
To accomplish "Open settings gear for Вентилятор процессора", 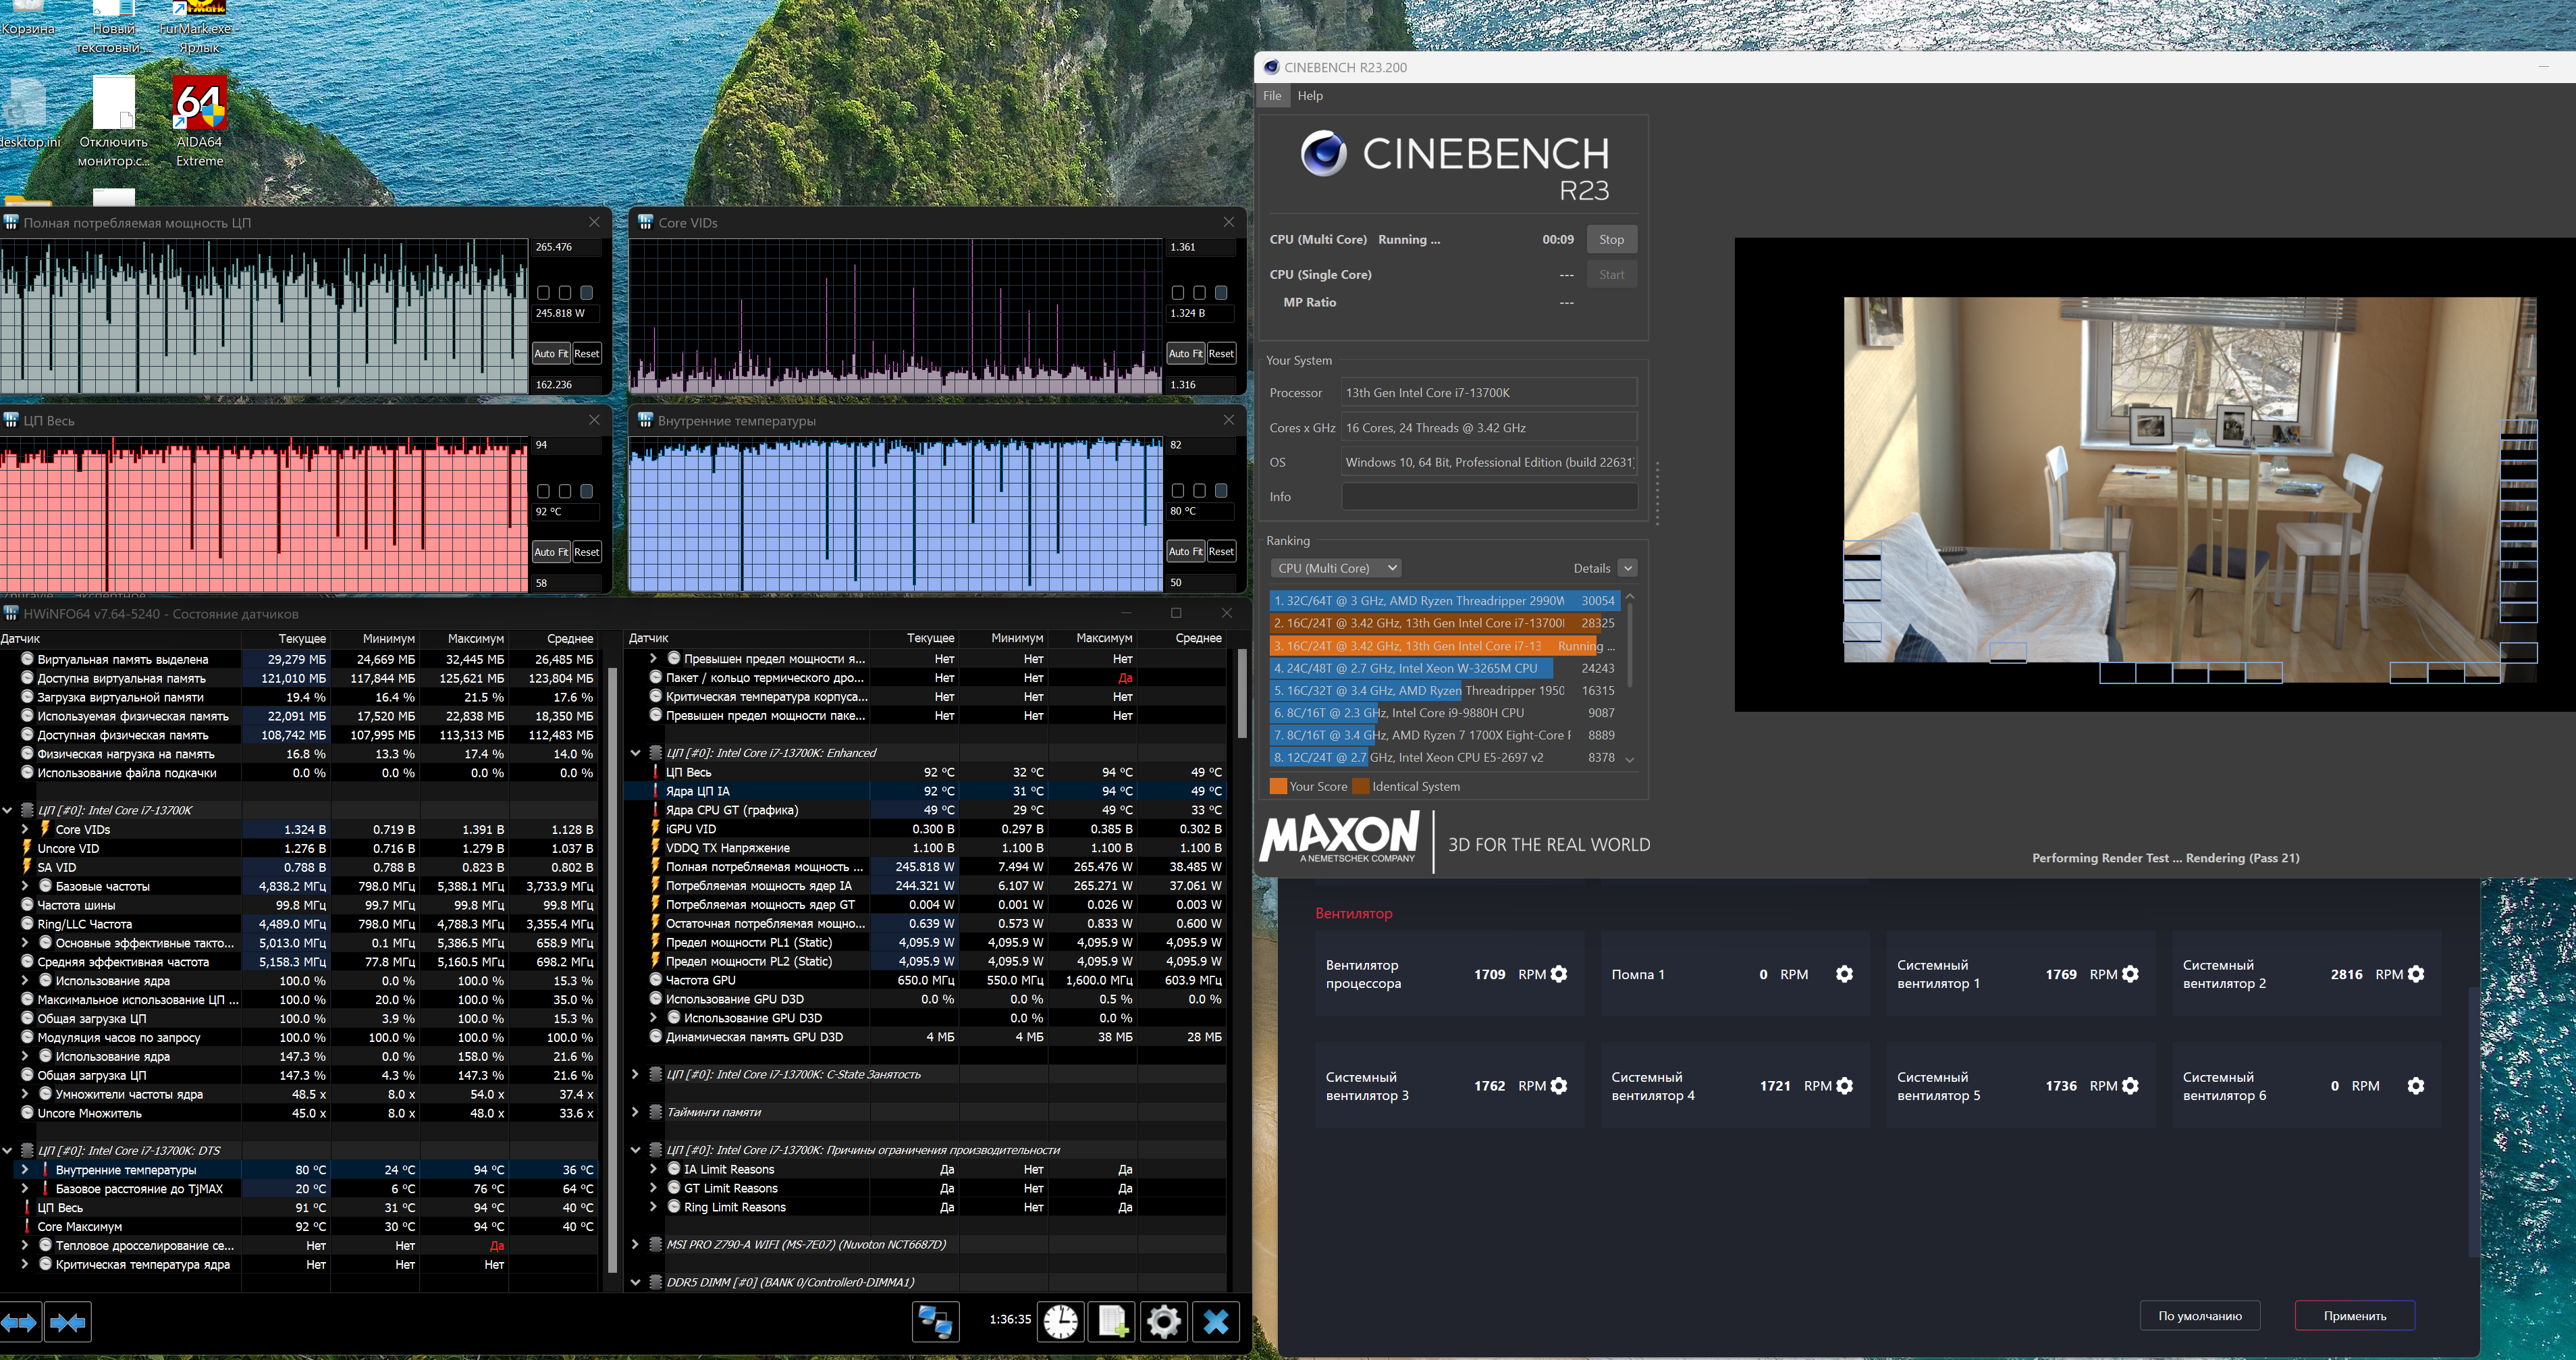I will [1558, 974].
